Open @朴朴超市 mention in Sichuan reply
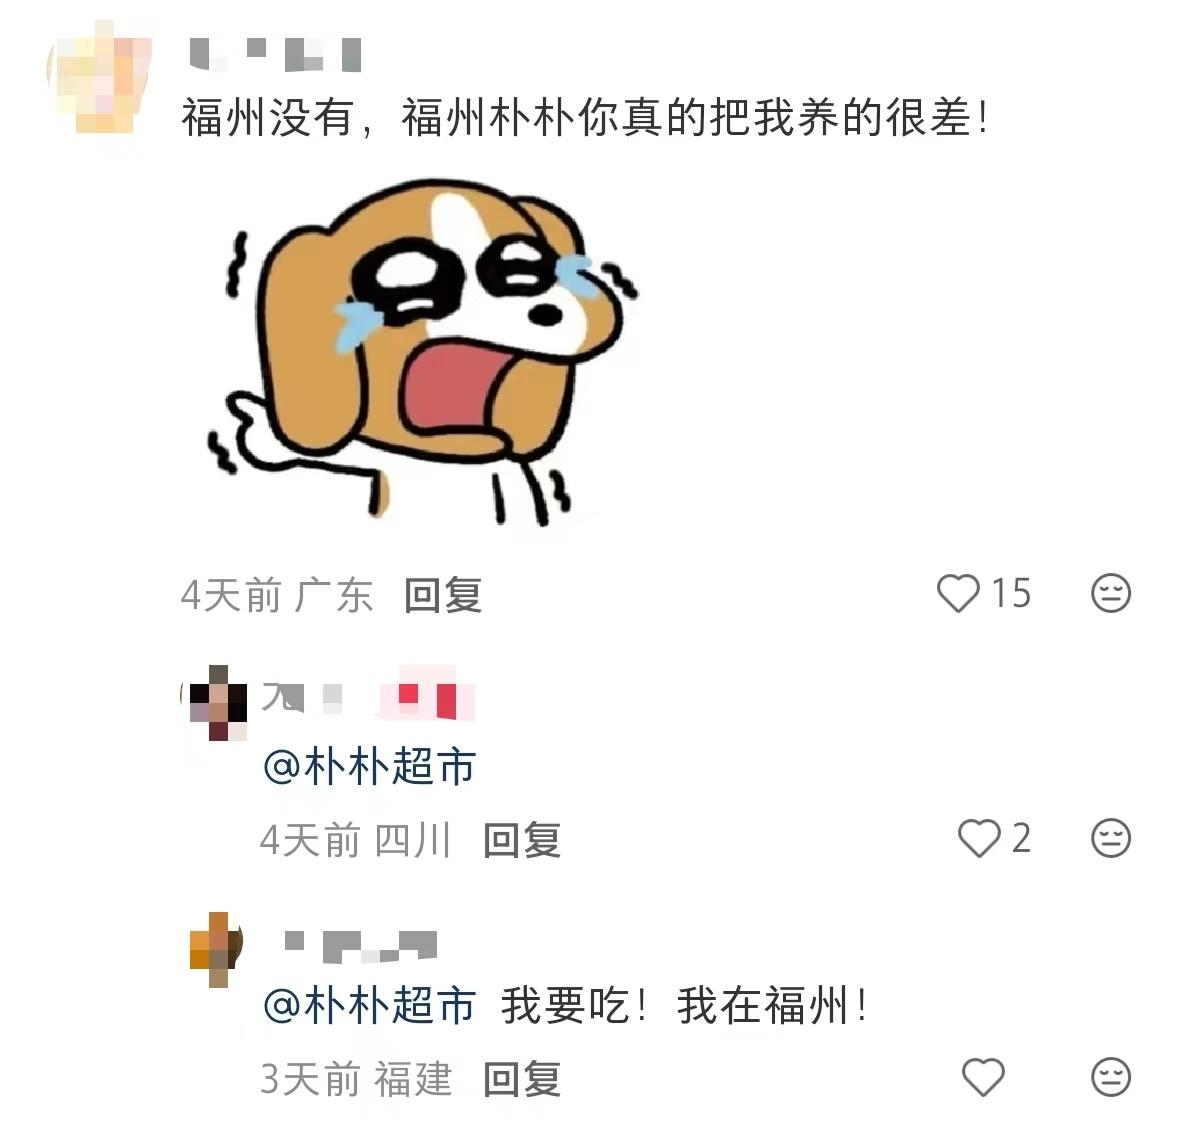Image resolution: width=1200 pixels, height=1127 pixels. tap(369, 767)
